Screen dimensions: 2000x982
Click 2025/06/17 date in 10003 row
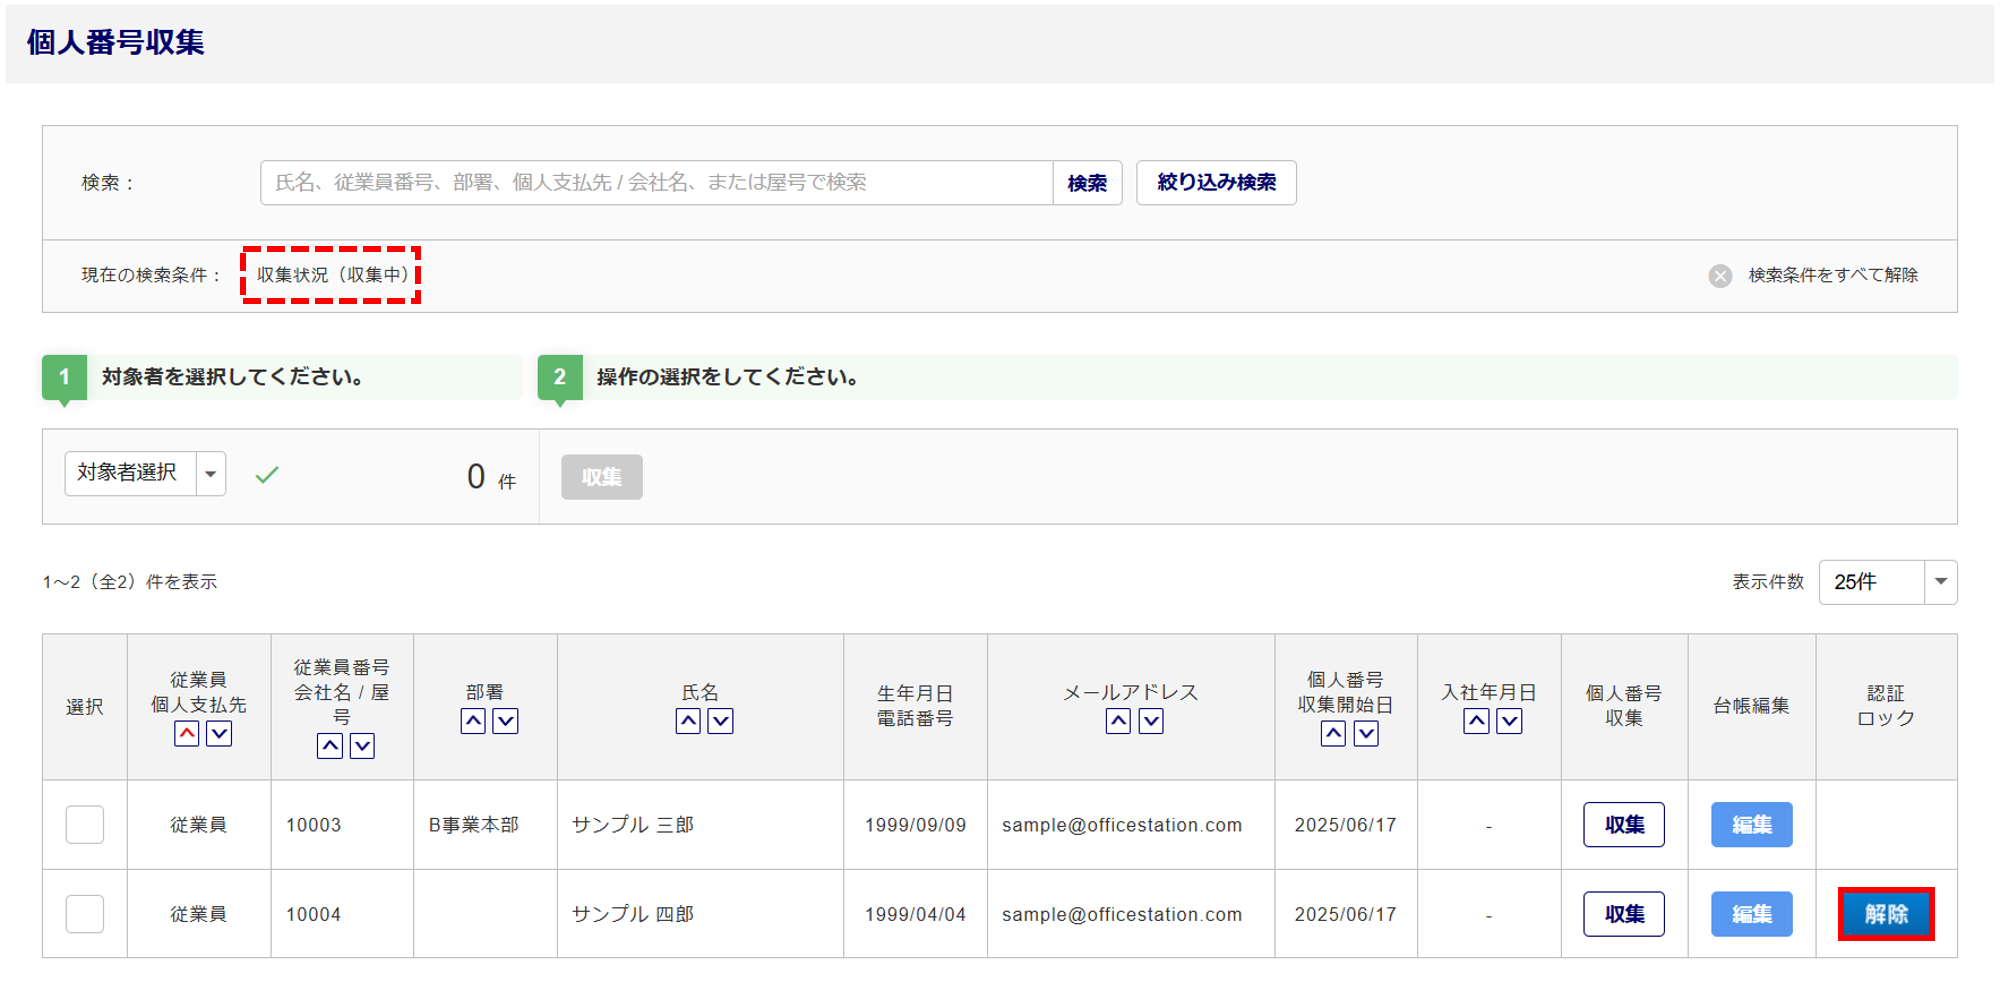1346,825
